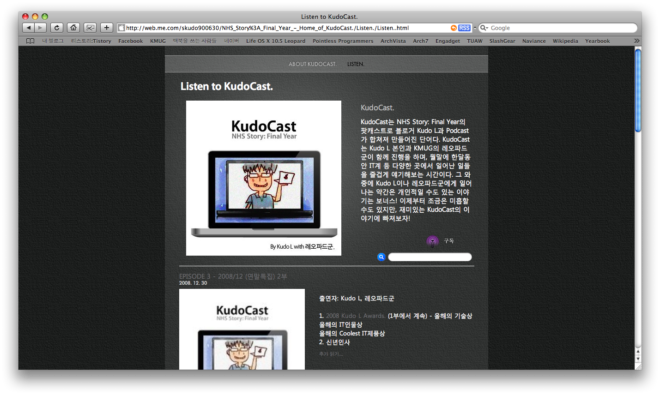Click the Safari back arrow button
The height and width of the screenshot is (395, 660).
[x=29, y=28]
